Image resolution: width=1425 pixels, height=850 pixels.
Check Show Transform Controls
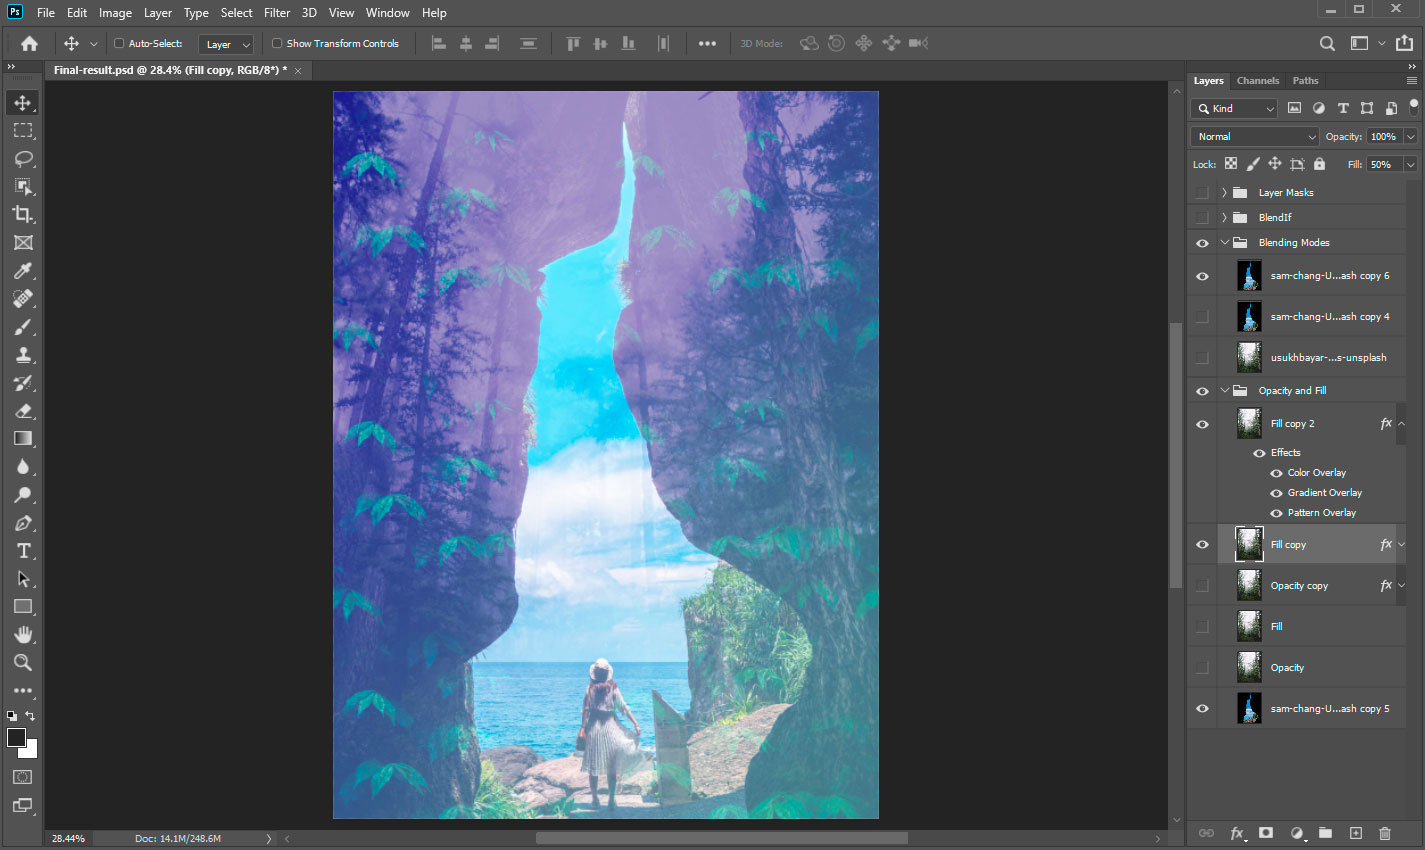point(277,43)
